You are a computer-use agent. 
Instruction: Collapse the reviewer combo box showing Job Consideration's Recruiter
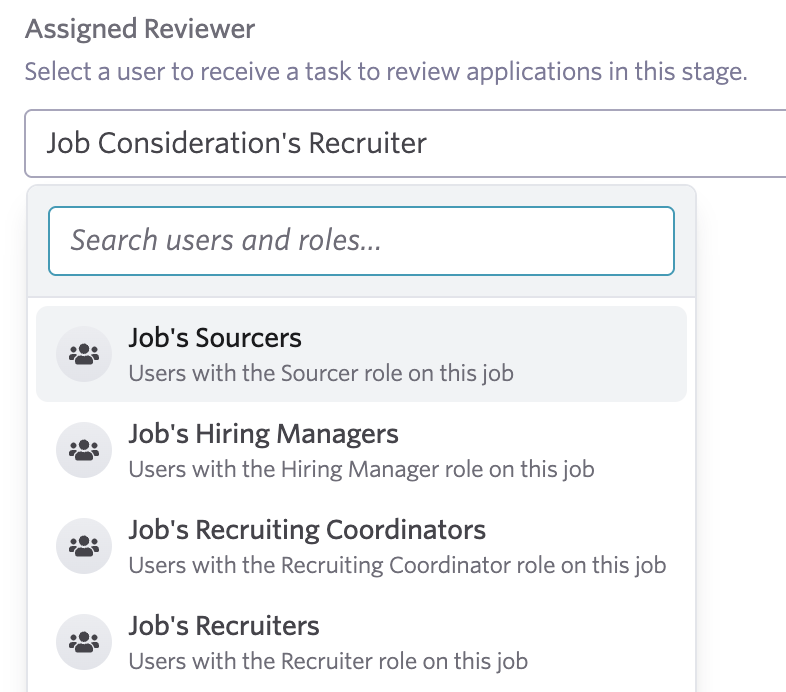click(x=405, y=143)
